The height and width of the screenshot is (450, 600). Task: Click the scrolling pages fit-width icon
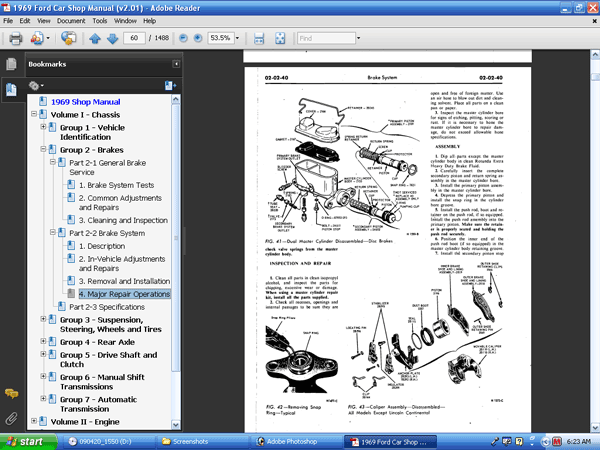[x=259, y=38]
